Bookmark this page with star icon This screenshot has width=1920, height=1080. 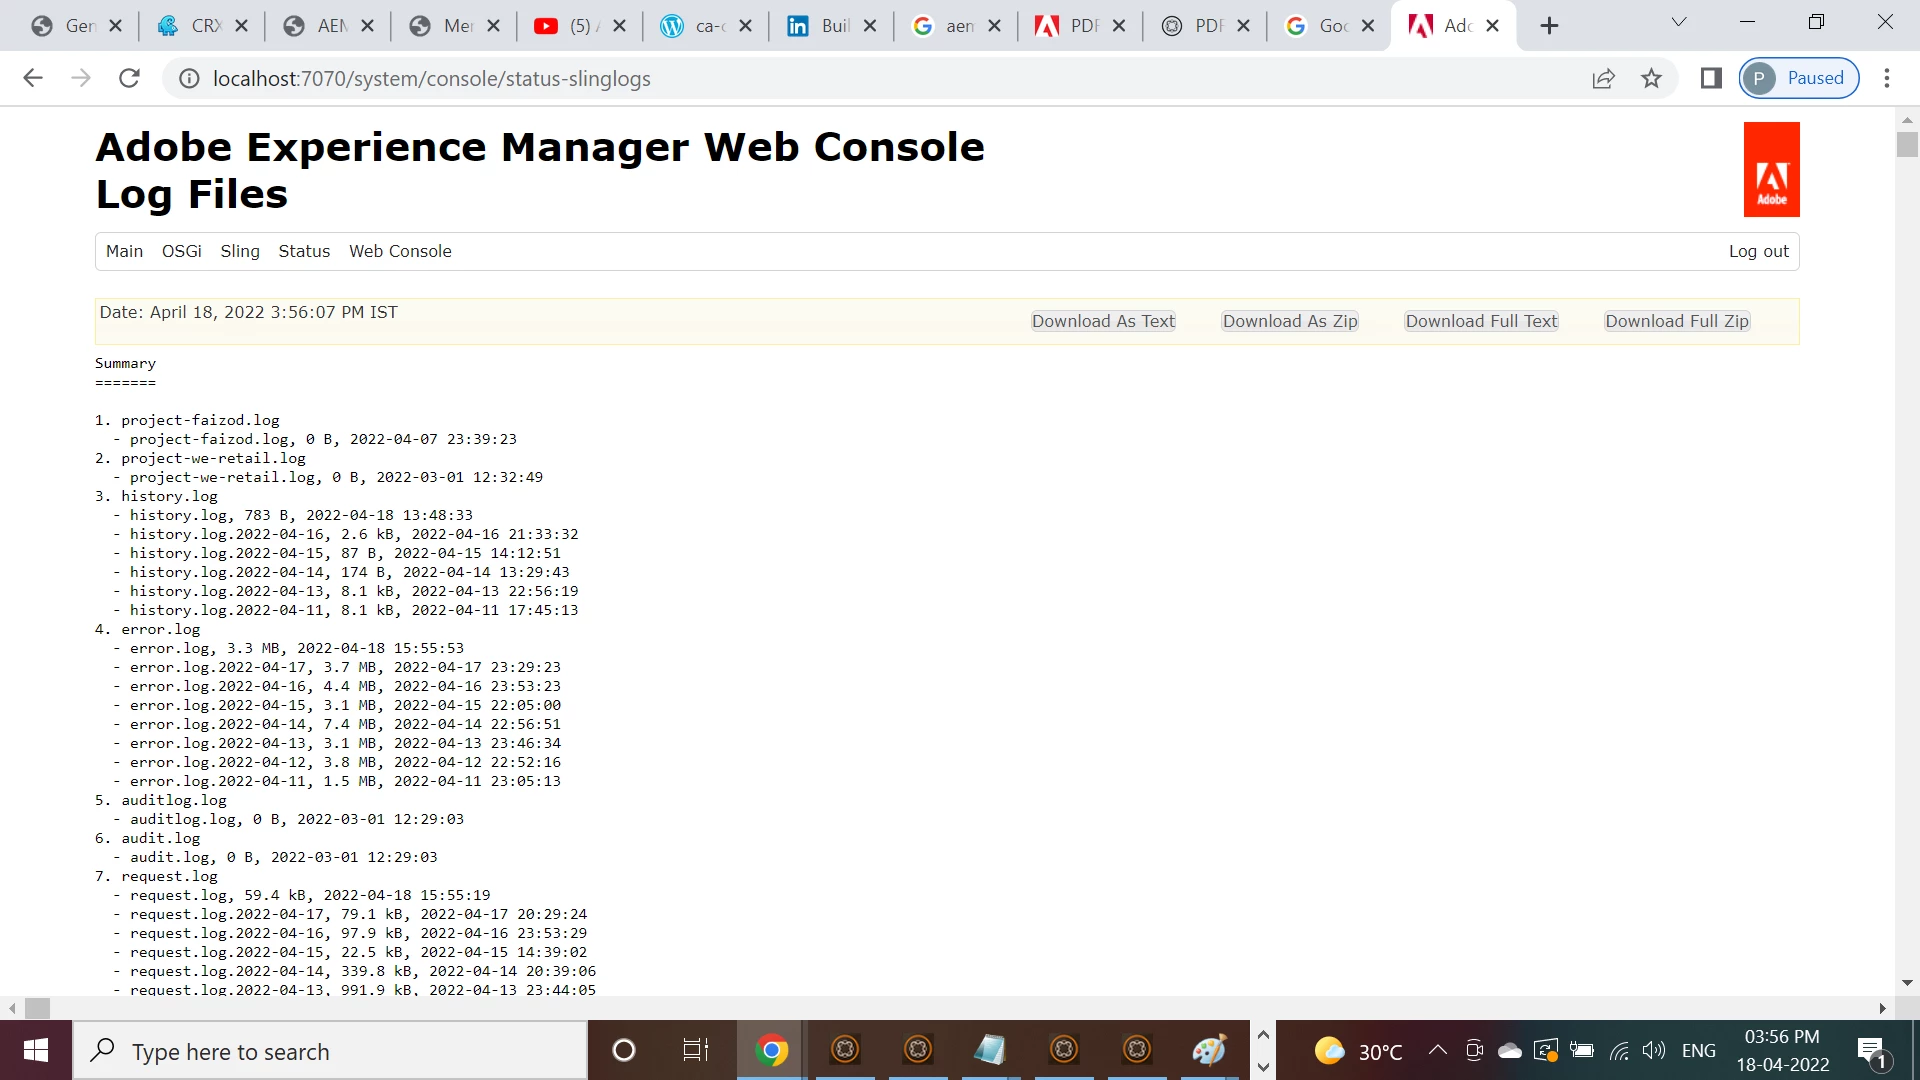point(1651,78)
